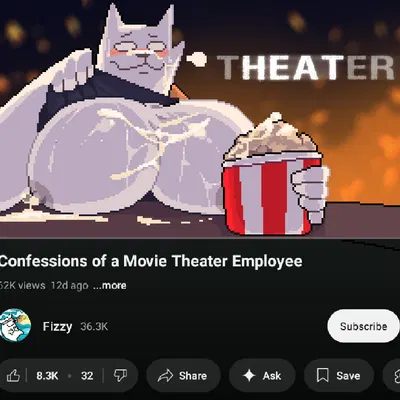The width and height of the screenshot is (400, 400).
Task: Click the 8.3K like count
Action: coord(47,376)
